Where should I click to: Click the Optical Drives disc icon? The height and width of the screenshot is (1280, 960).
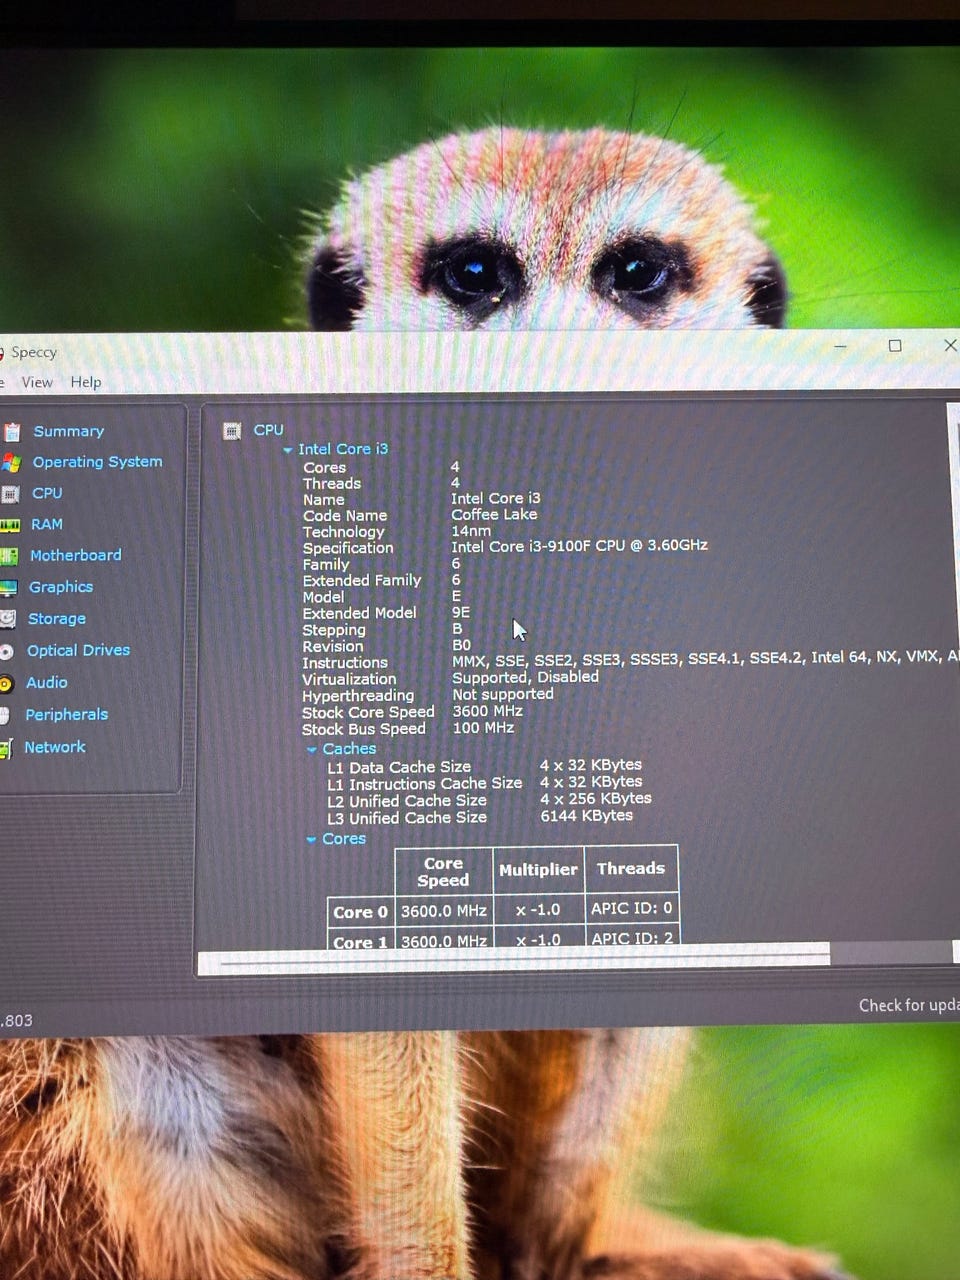(7, 651)
